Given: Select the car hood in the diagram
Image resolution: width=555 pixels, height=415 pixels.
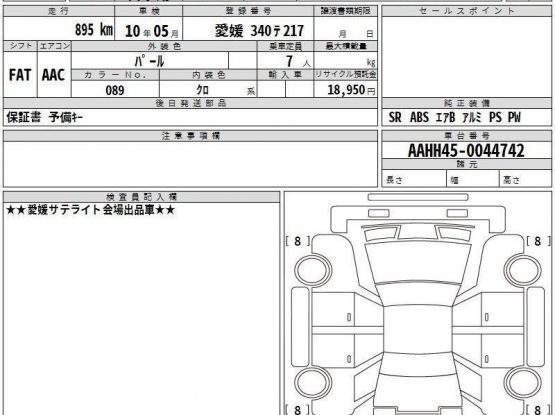Looking at the screenshot, I should [x=418, y=262].
